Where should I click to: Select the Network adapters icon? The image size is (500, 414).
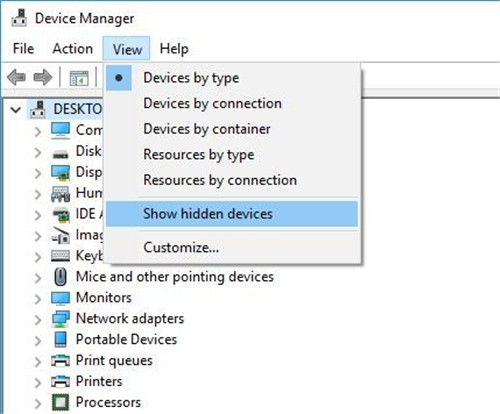click(60, 319)
